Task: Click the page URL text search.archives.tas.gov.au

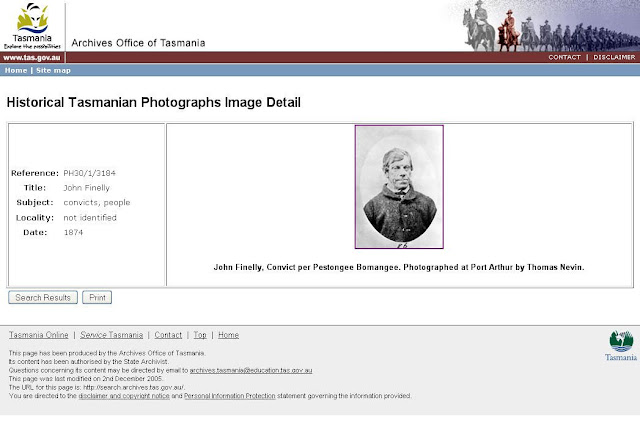Action: (x=134, y=387)
